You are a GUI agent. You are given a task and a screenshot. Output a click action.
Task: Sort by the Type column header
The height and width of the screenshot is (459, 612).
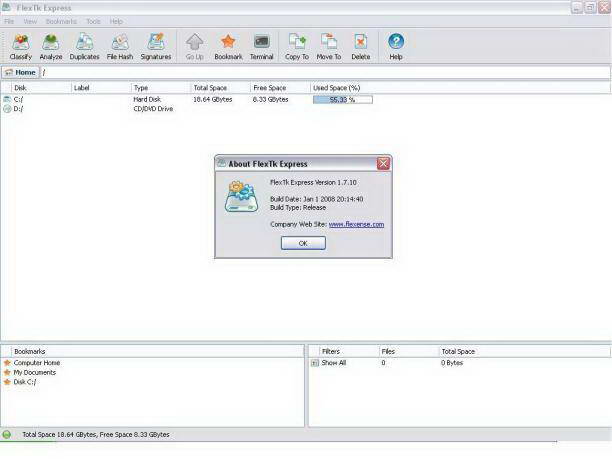(161, 88)
